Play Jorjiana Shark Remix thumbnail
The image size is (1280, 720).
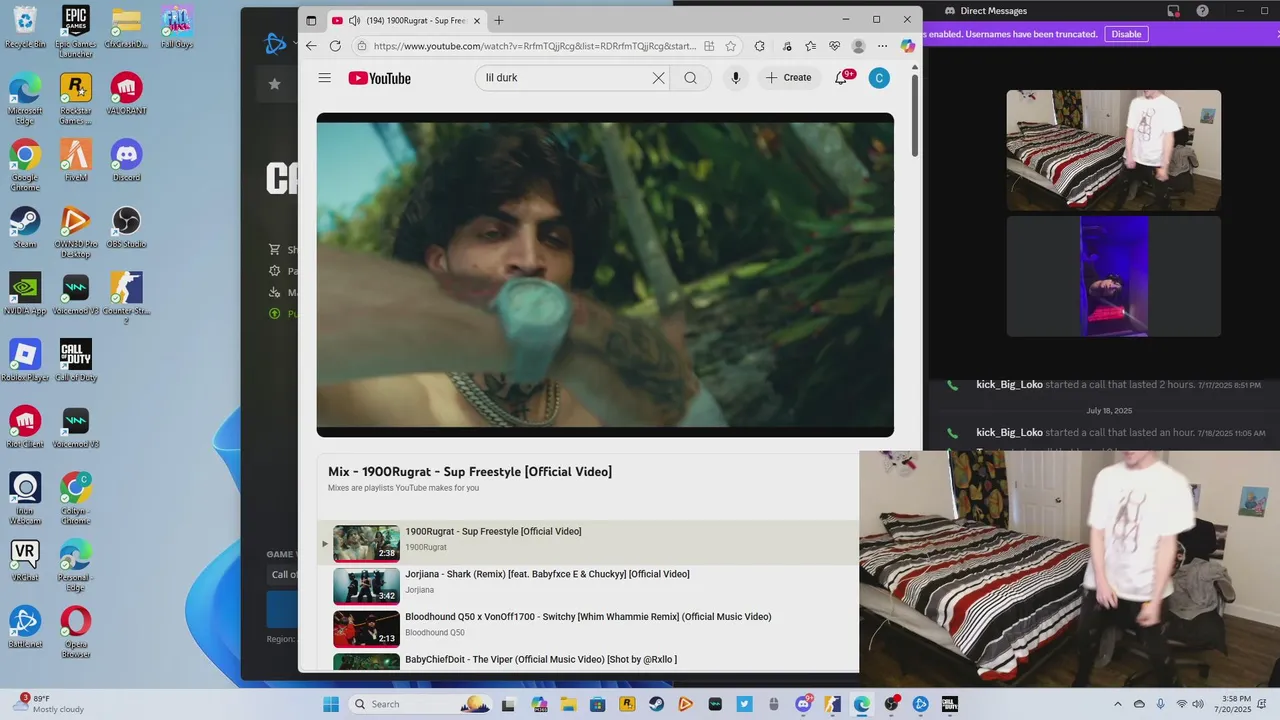[x=366, y=586]
